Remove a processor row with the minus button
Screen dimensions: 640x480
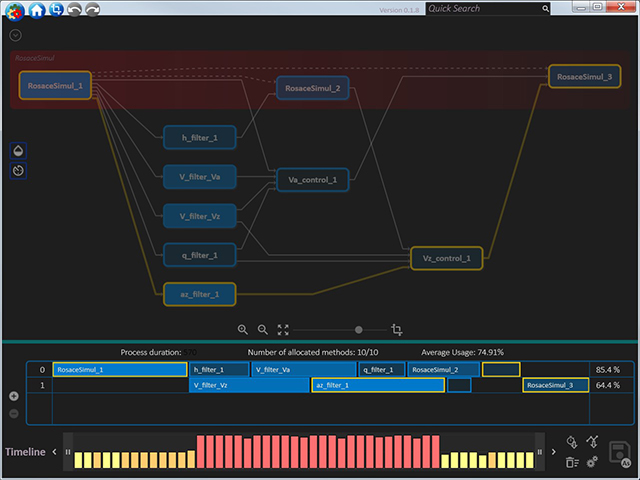pyautogui.click(x=13, y=413)
